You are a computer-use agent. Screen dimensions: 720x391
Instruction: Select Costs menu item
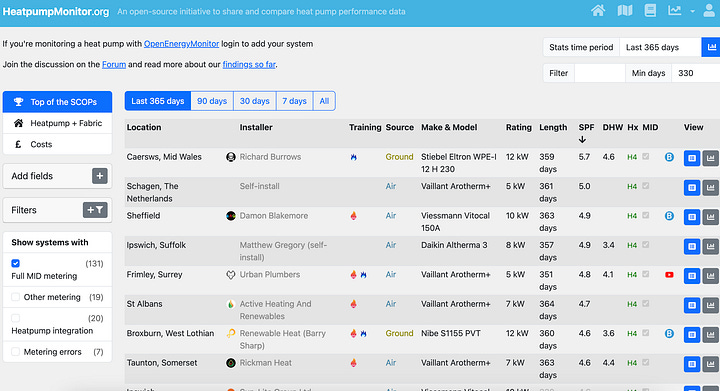click(57, 144)
